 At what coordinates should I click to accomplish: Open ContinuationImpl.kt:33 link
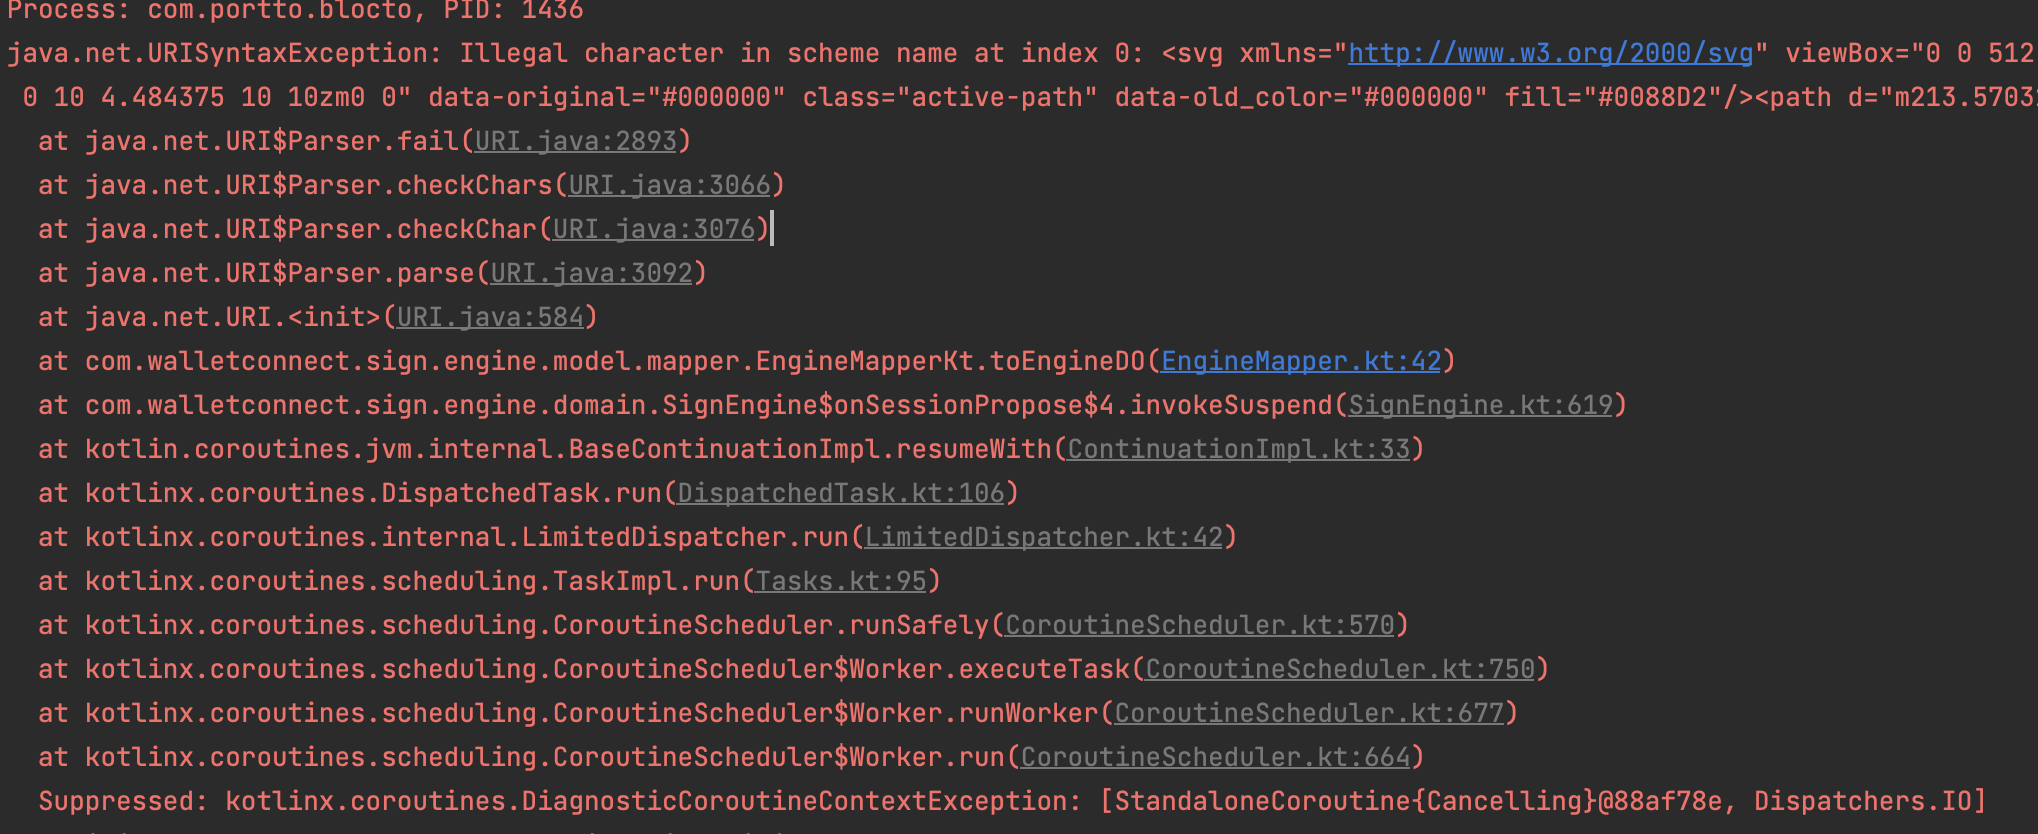pyautogui.click(x=1239, y=449)
